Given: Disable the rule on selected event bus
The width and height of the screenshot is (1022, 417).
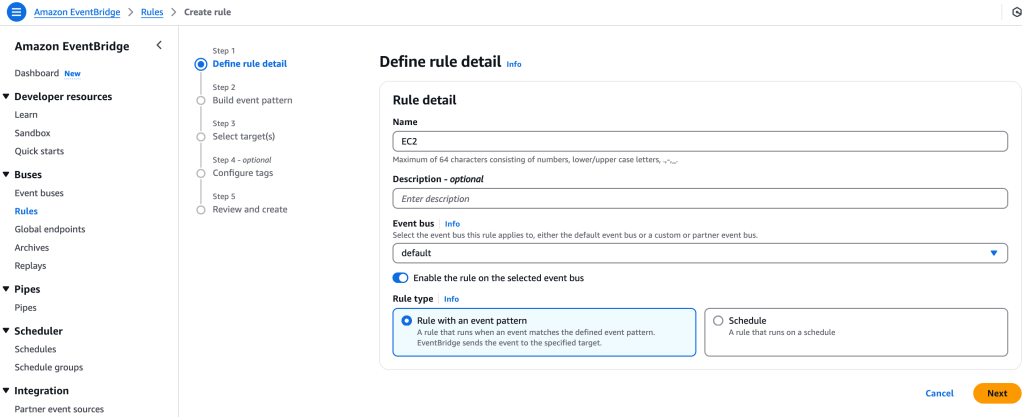Looking at the screenshot, I should [x=401, y=278].
